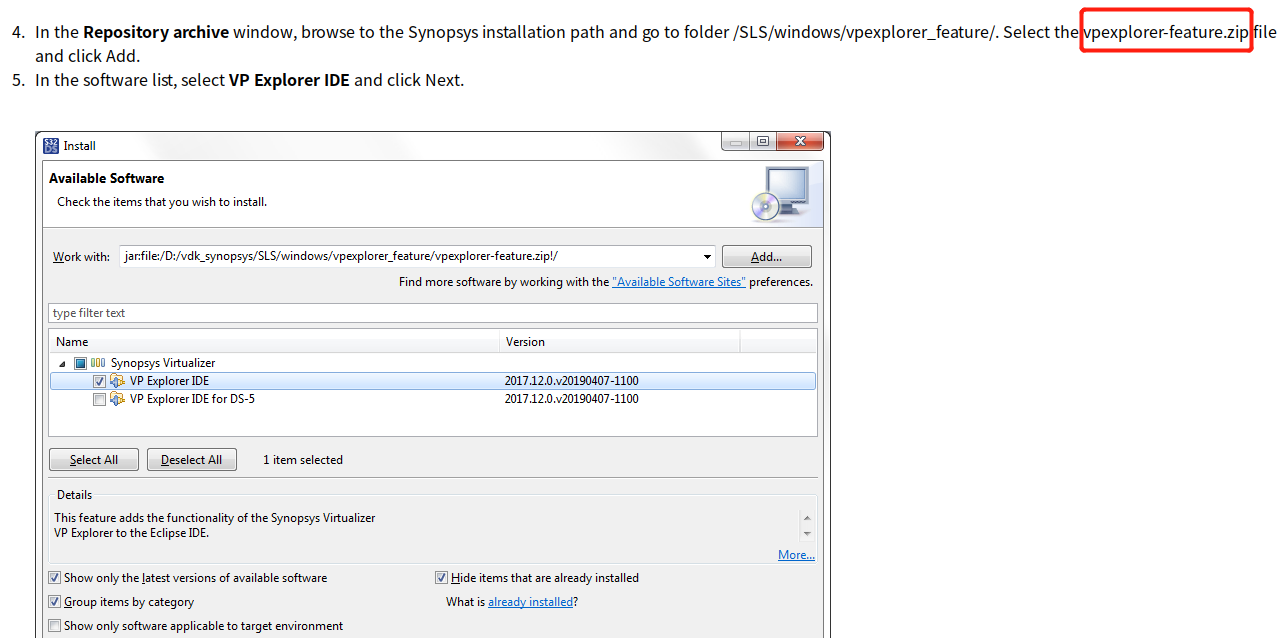Click the VP Explorer IDE for DS-5 feature icon
Image resolution: width=1283 pixels, height=638 pixels.
pyautogui.click(x=117, y=399)
